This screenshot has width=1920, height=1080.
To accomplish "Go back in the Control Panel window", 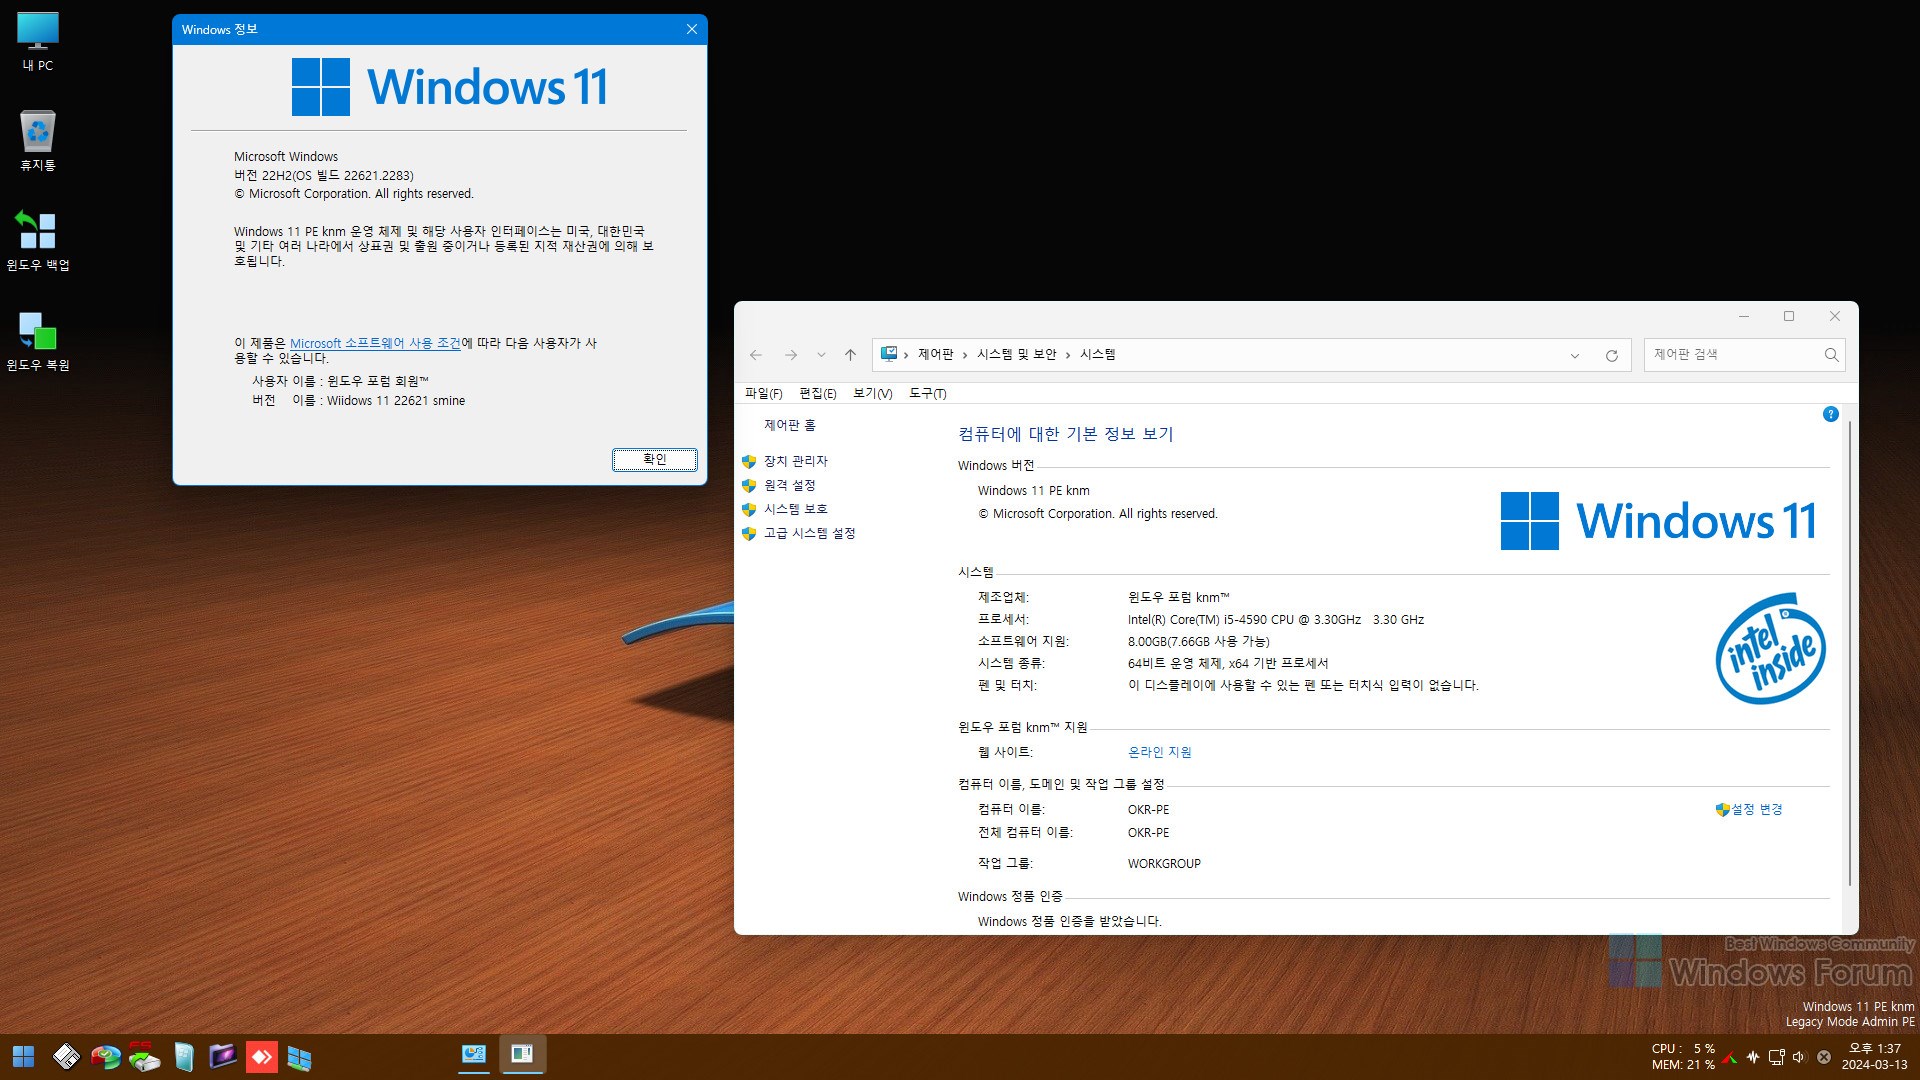I will pos(756,355).
